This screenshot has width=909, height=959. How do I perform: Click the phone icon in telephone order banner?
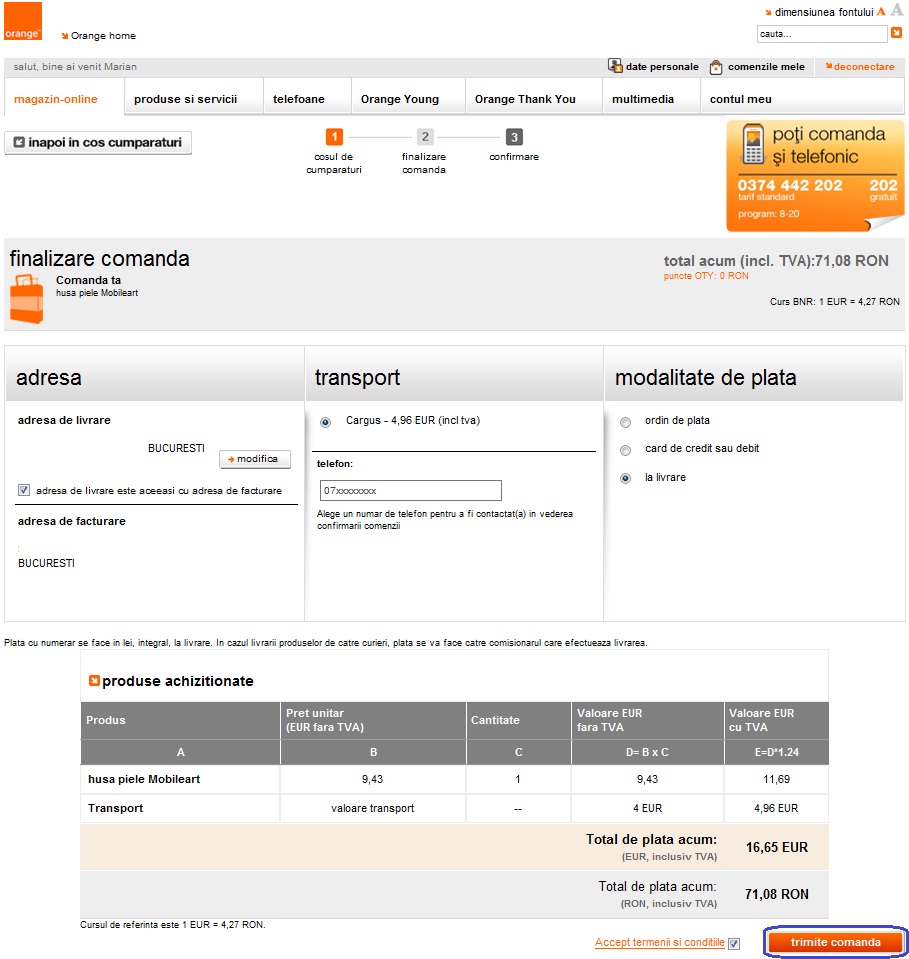pyautogui.click(x=754, y=144)
